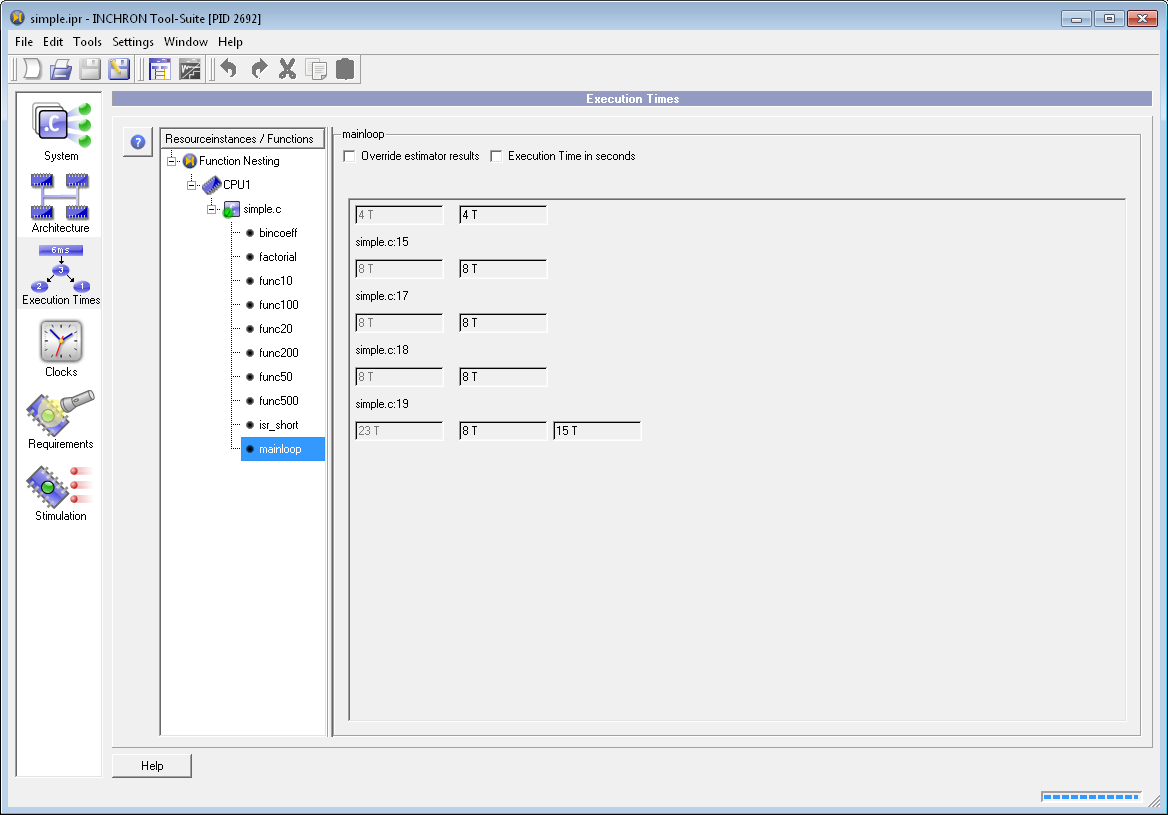The height and width of the screenshot is (815, 1168).
Task: Collapse the Function Nesting tree node
Action: [x=171, y=161]
